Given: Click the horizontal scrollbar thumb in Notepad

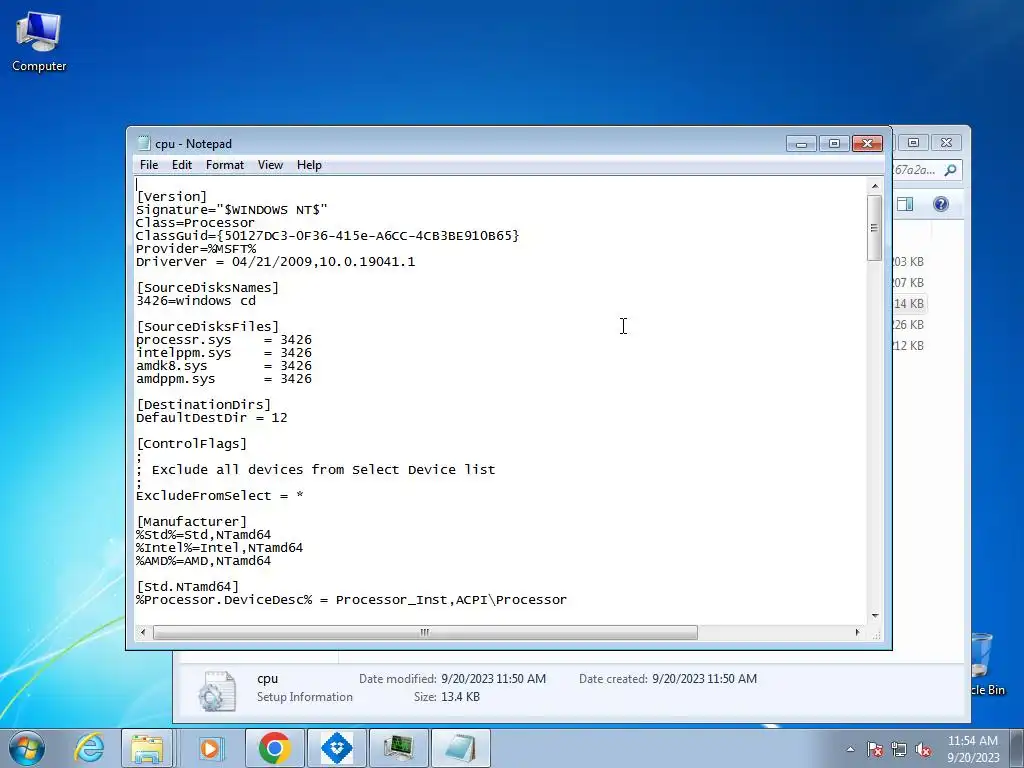Looking at the screenshot, I should pos(425,632).
